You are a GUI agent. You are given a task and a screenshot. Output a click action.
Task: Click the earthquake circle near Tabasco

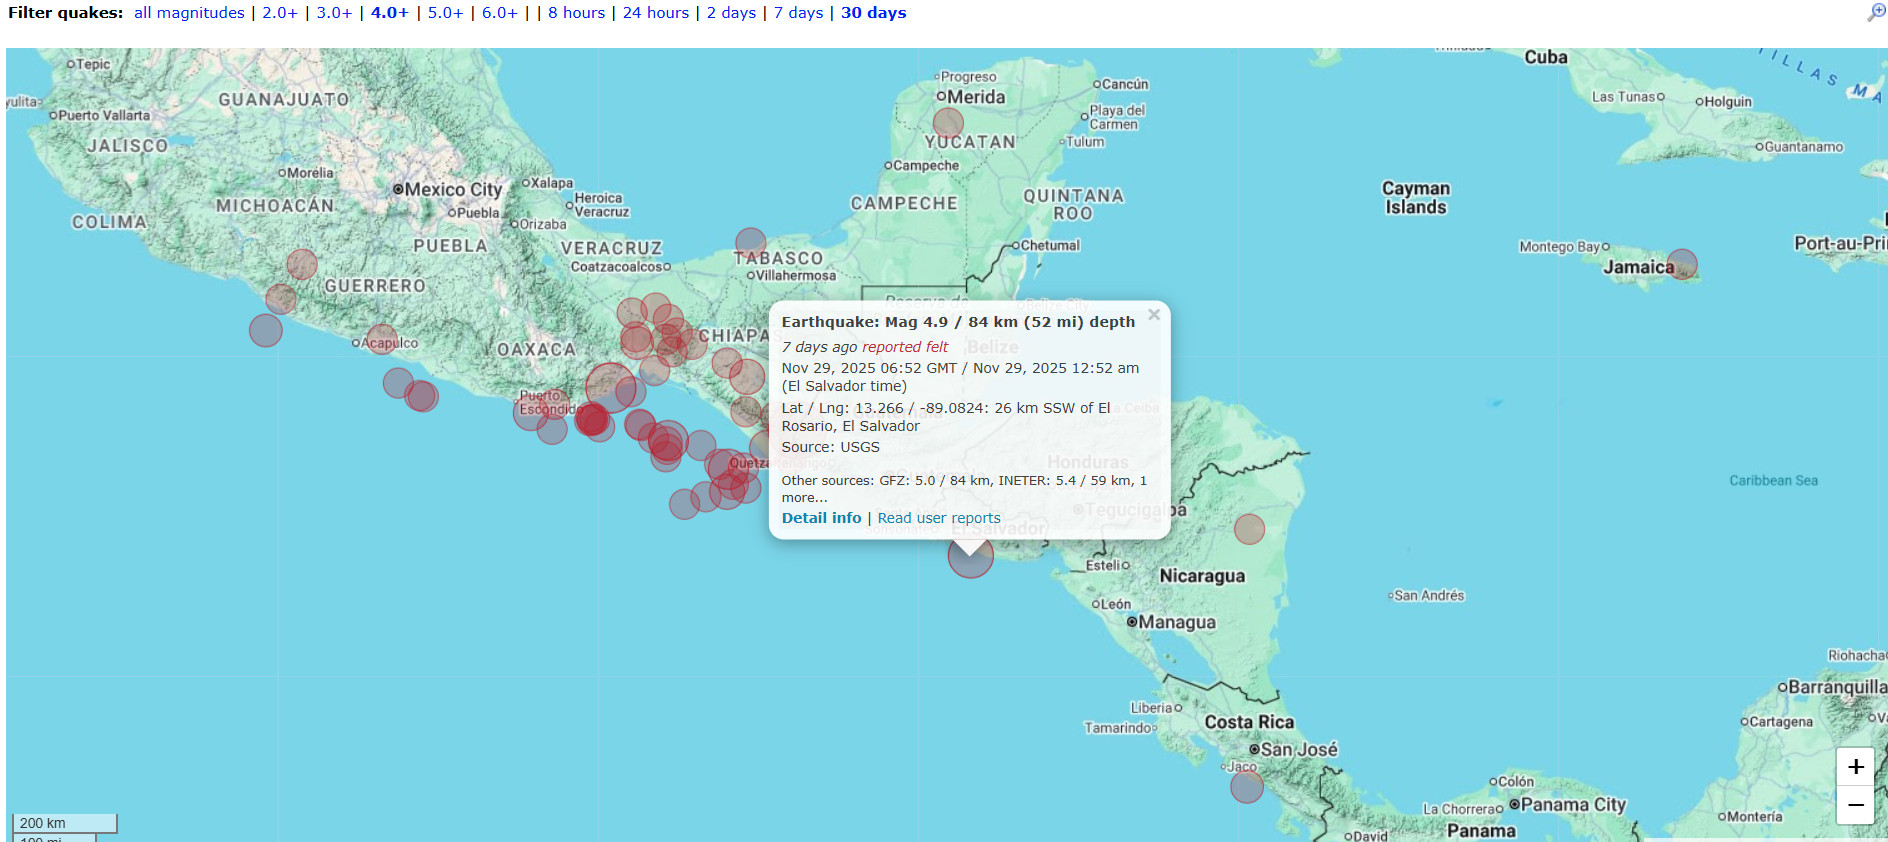click(750, 242)
